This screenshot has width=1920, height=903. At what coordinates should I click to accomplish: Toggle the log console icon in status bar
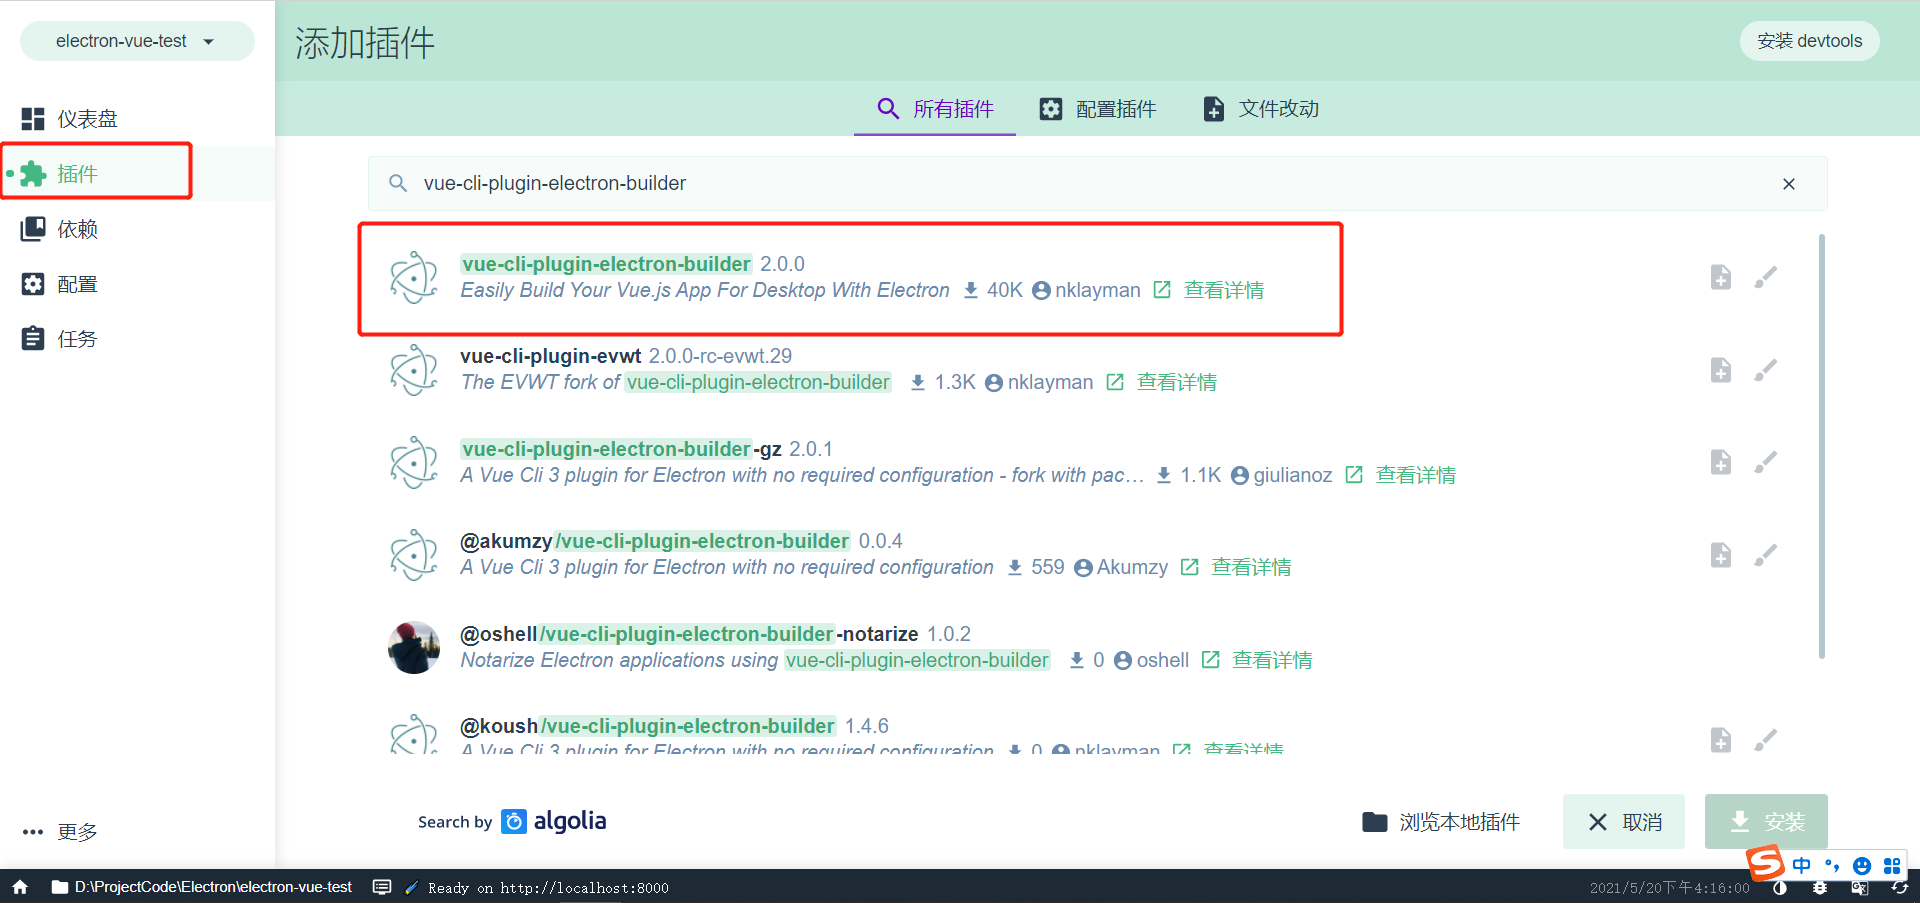pos(382,887)
